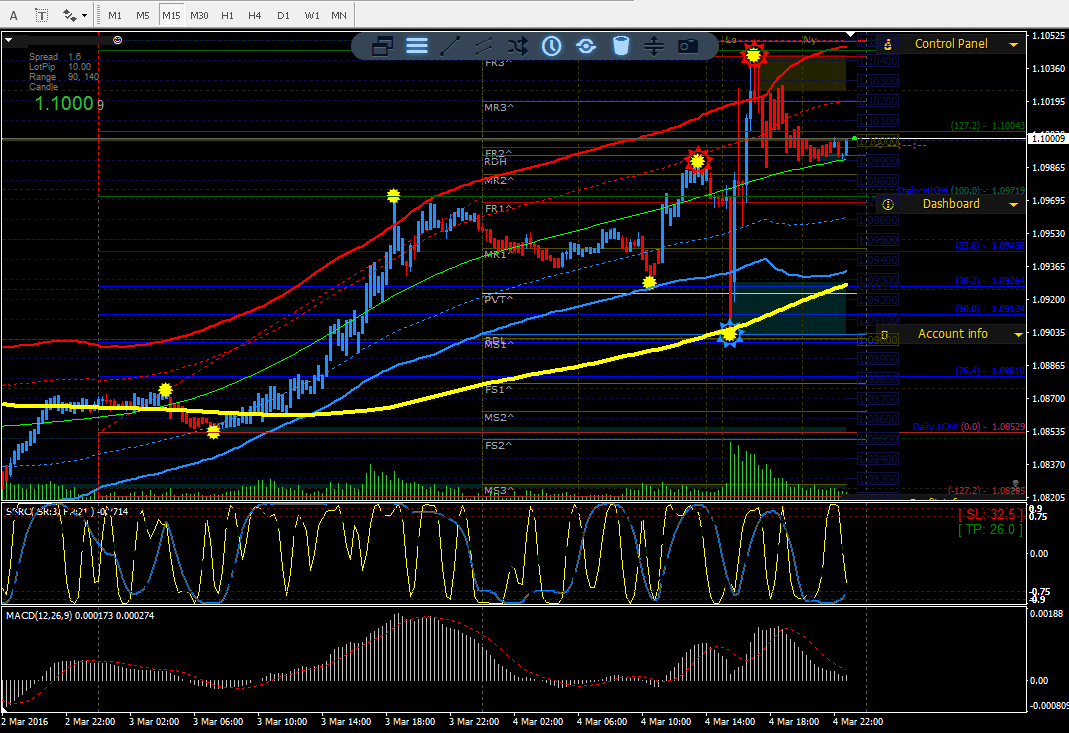Screen dimensions: 1069x733
Task: Click the trash bin delete icon
Action: (x=620, y=46)
